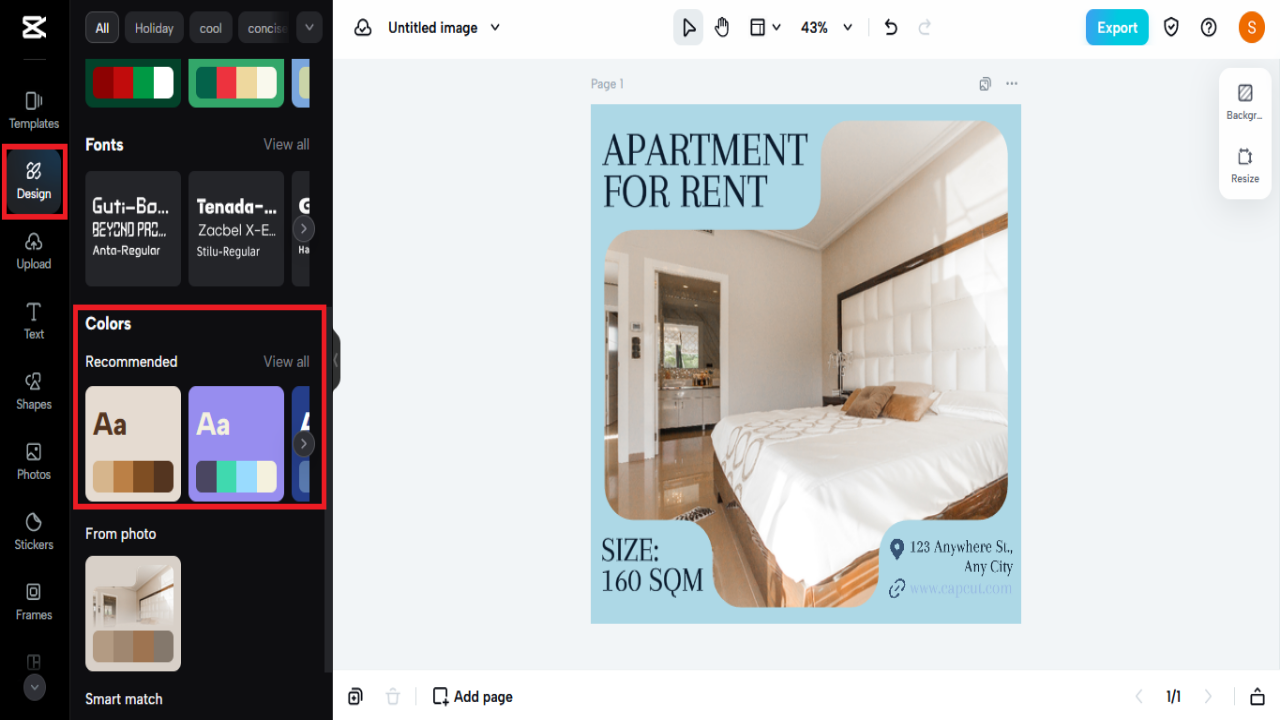Select the Hand tool in the top toolbar
This screenshot has width=1280, height=720.
[722, 27]
